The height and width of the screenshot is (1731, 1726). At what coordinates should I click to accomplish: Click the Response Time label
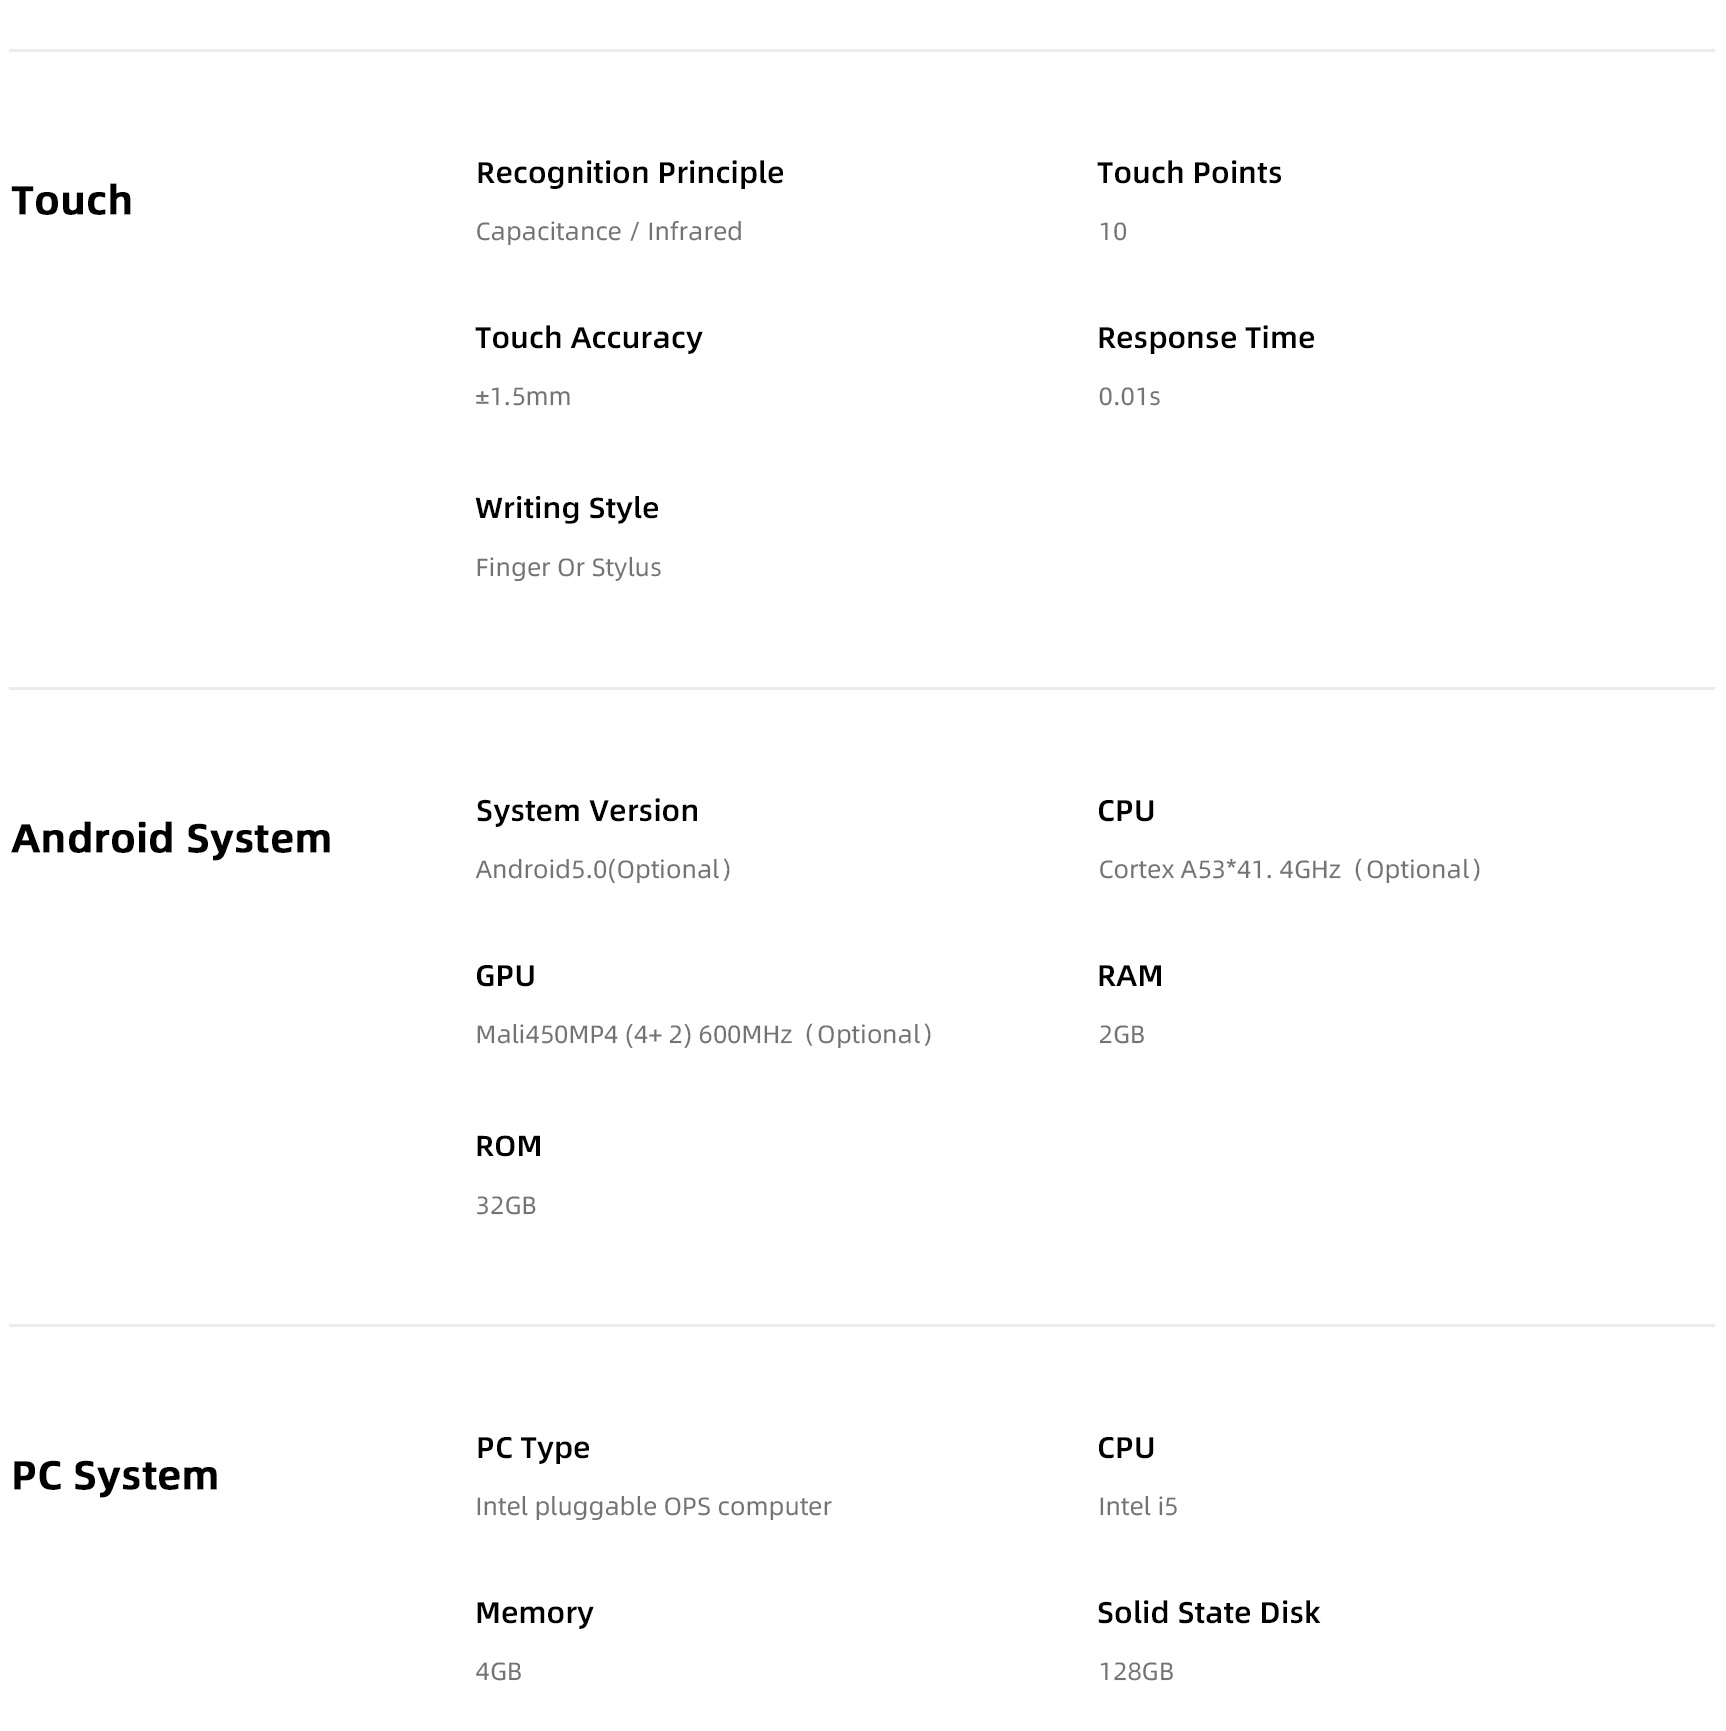[1206, 338]
